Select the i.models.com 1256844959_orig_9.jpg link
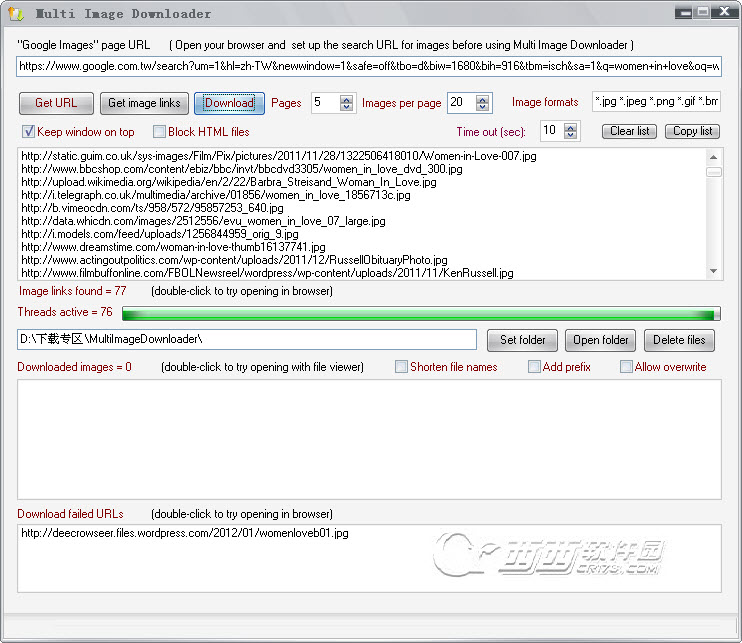 (160, 234)
